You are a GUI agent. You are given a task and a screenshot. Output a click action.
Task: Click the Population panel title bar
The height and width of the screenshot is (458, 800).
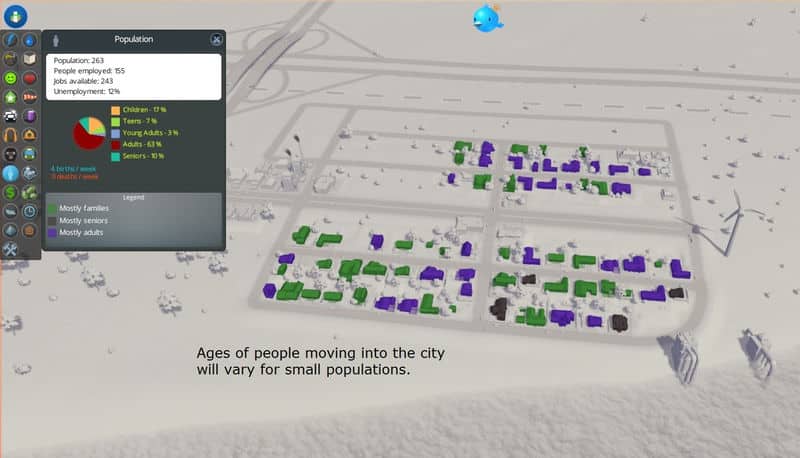click(x=133, y=39)
